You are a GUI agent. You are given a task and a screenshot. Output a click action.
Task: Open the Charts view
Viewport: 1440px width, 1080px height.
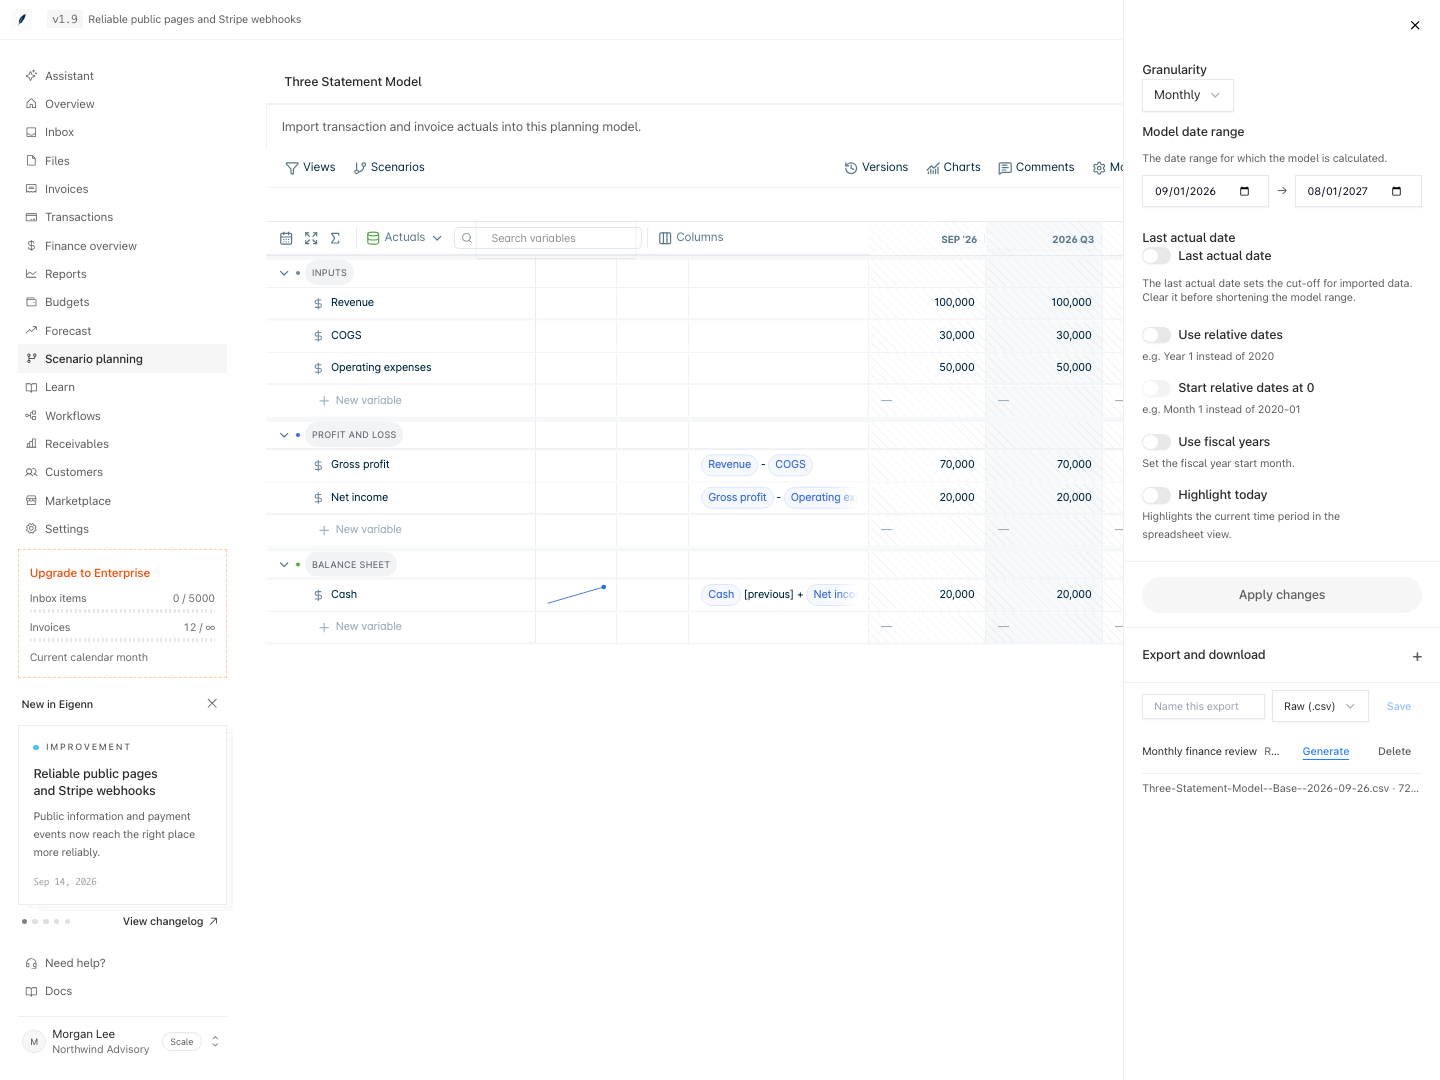[x=954, y=167]
